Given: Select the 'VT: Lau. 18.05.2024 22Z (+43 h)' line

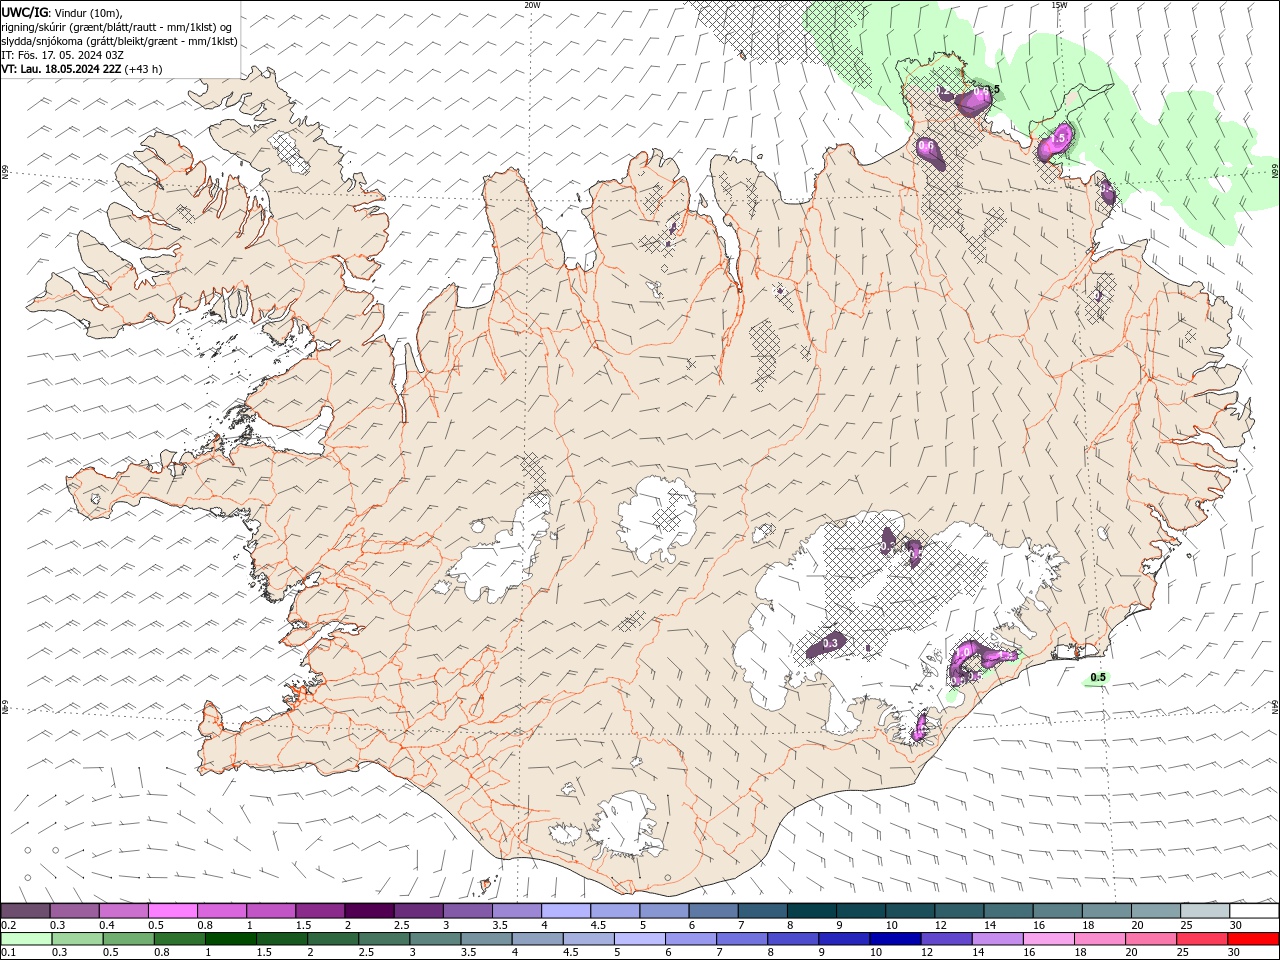Looking at the screenshot, I should 81,69.
